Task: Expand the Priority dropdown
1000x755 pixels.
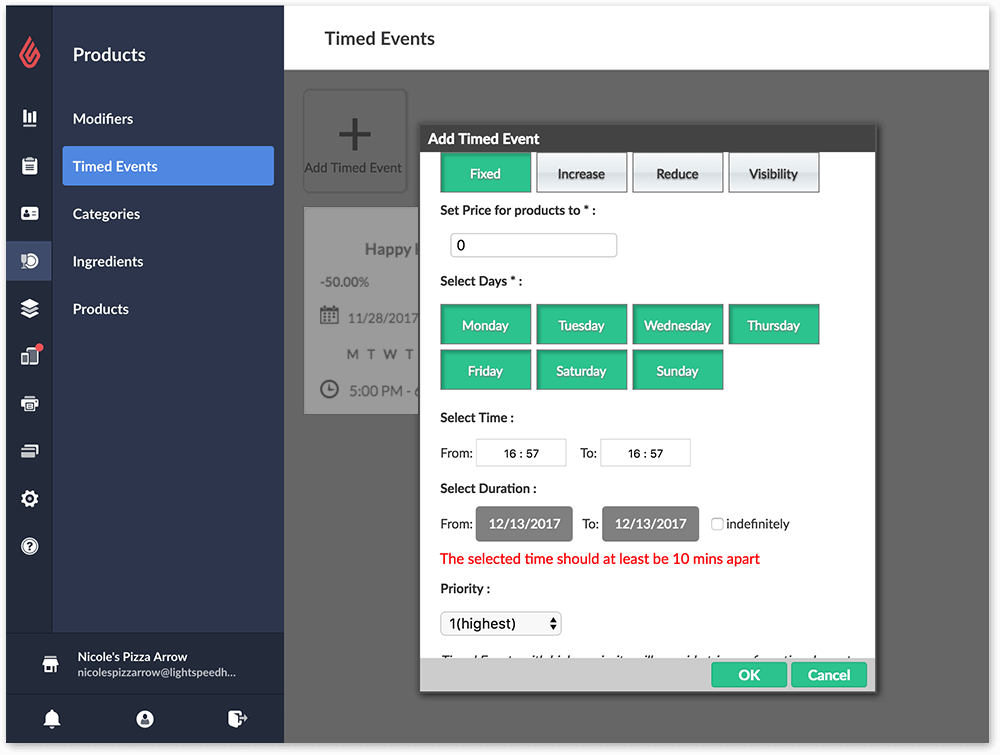Action: [501, 623]
